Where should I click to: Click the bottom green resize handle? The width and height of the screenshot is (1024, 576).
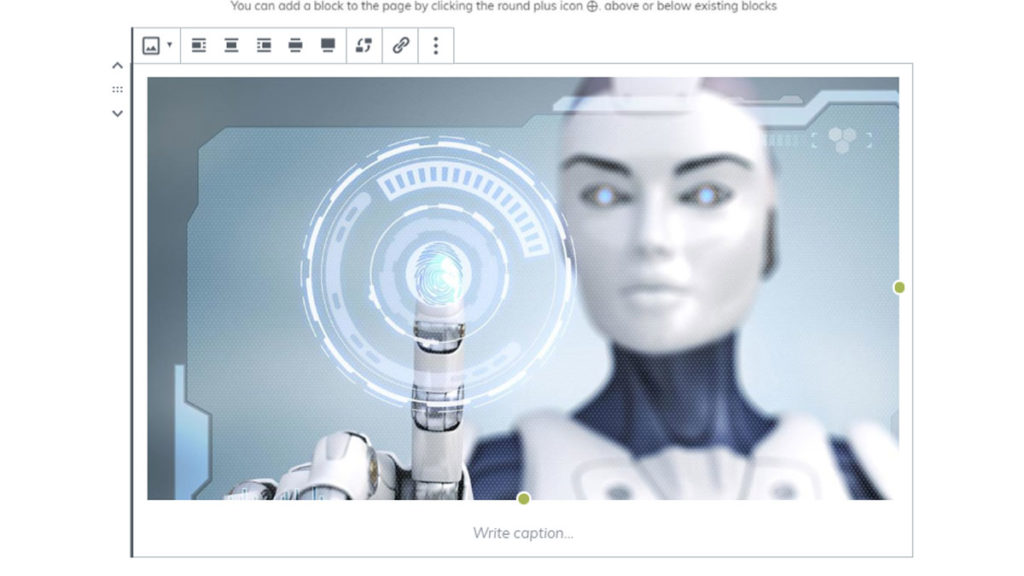coord(523,498)
